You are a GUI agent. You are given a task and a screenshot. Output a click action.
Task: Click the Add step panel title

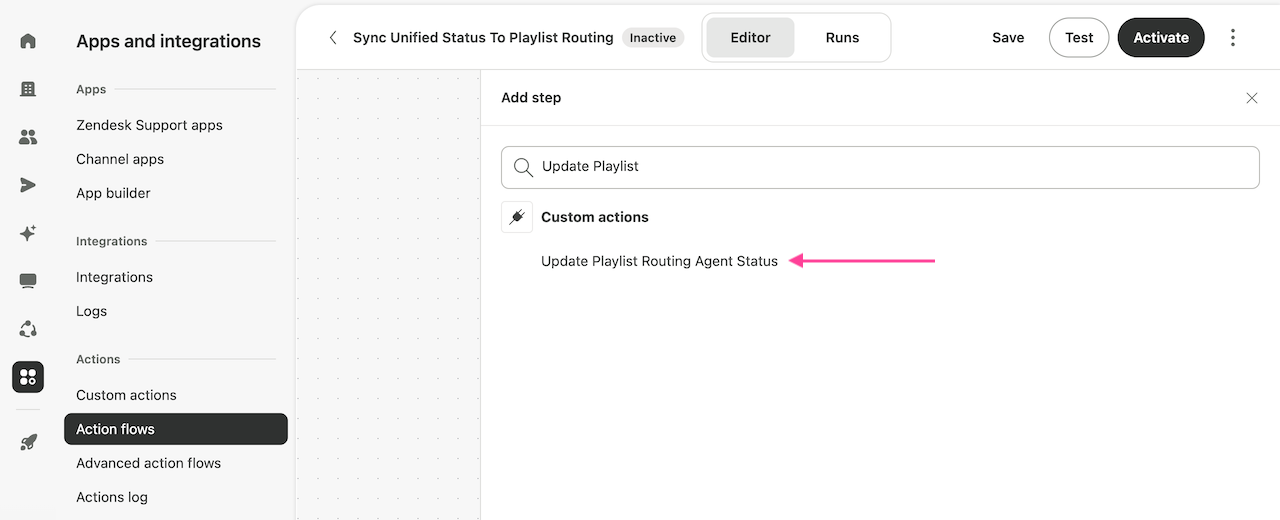(531, 98)
